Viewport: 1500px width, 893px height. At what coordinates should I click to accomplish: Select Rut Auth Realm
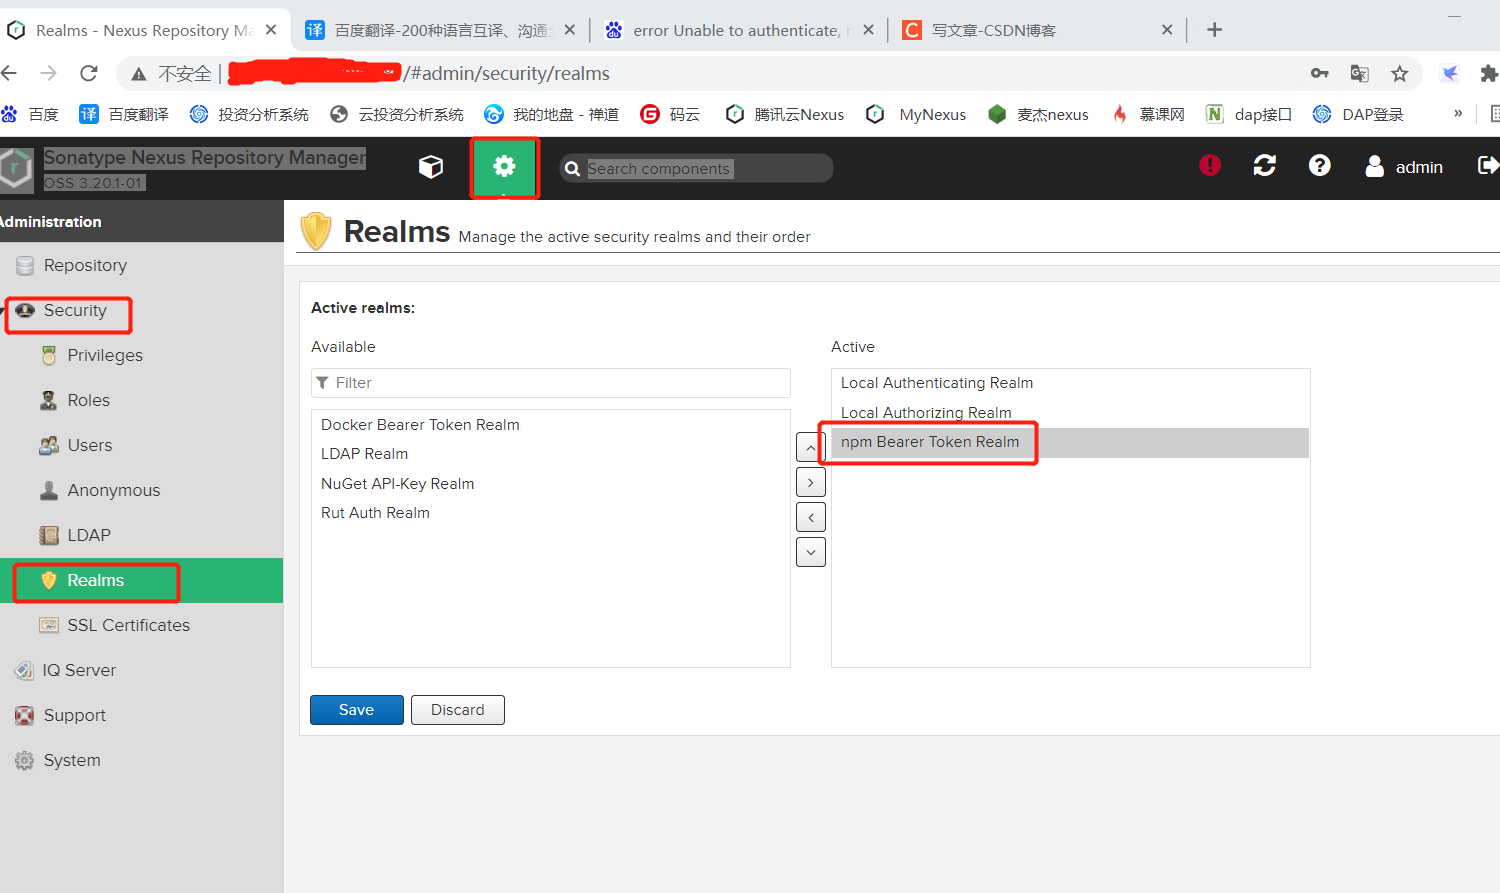point(551,513)
